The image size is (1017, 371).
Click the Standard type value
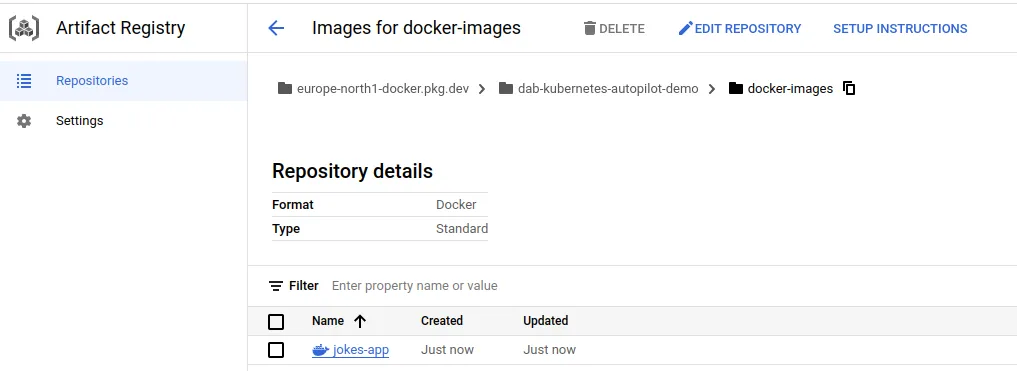(462, 229)
